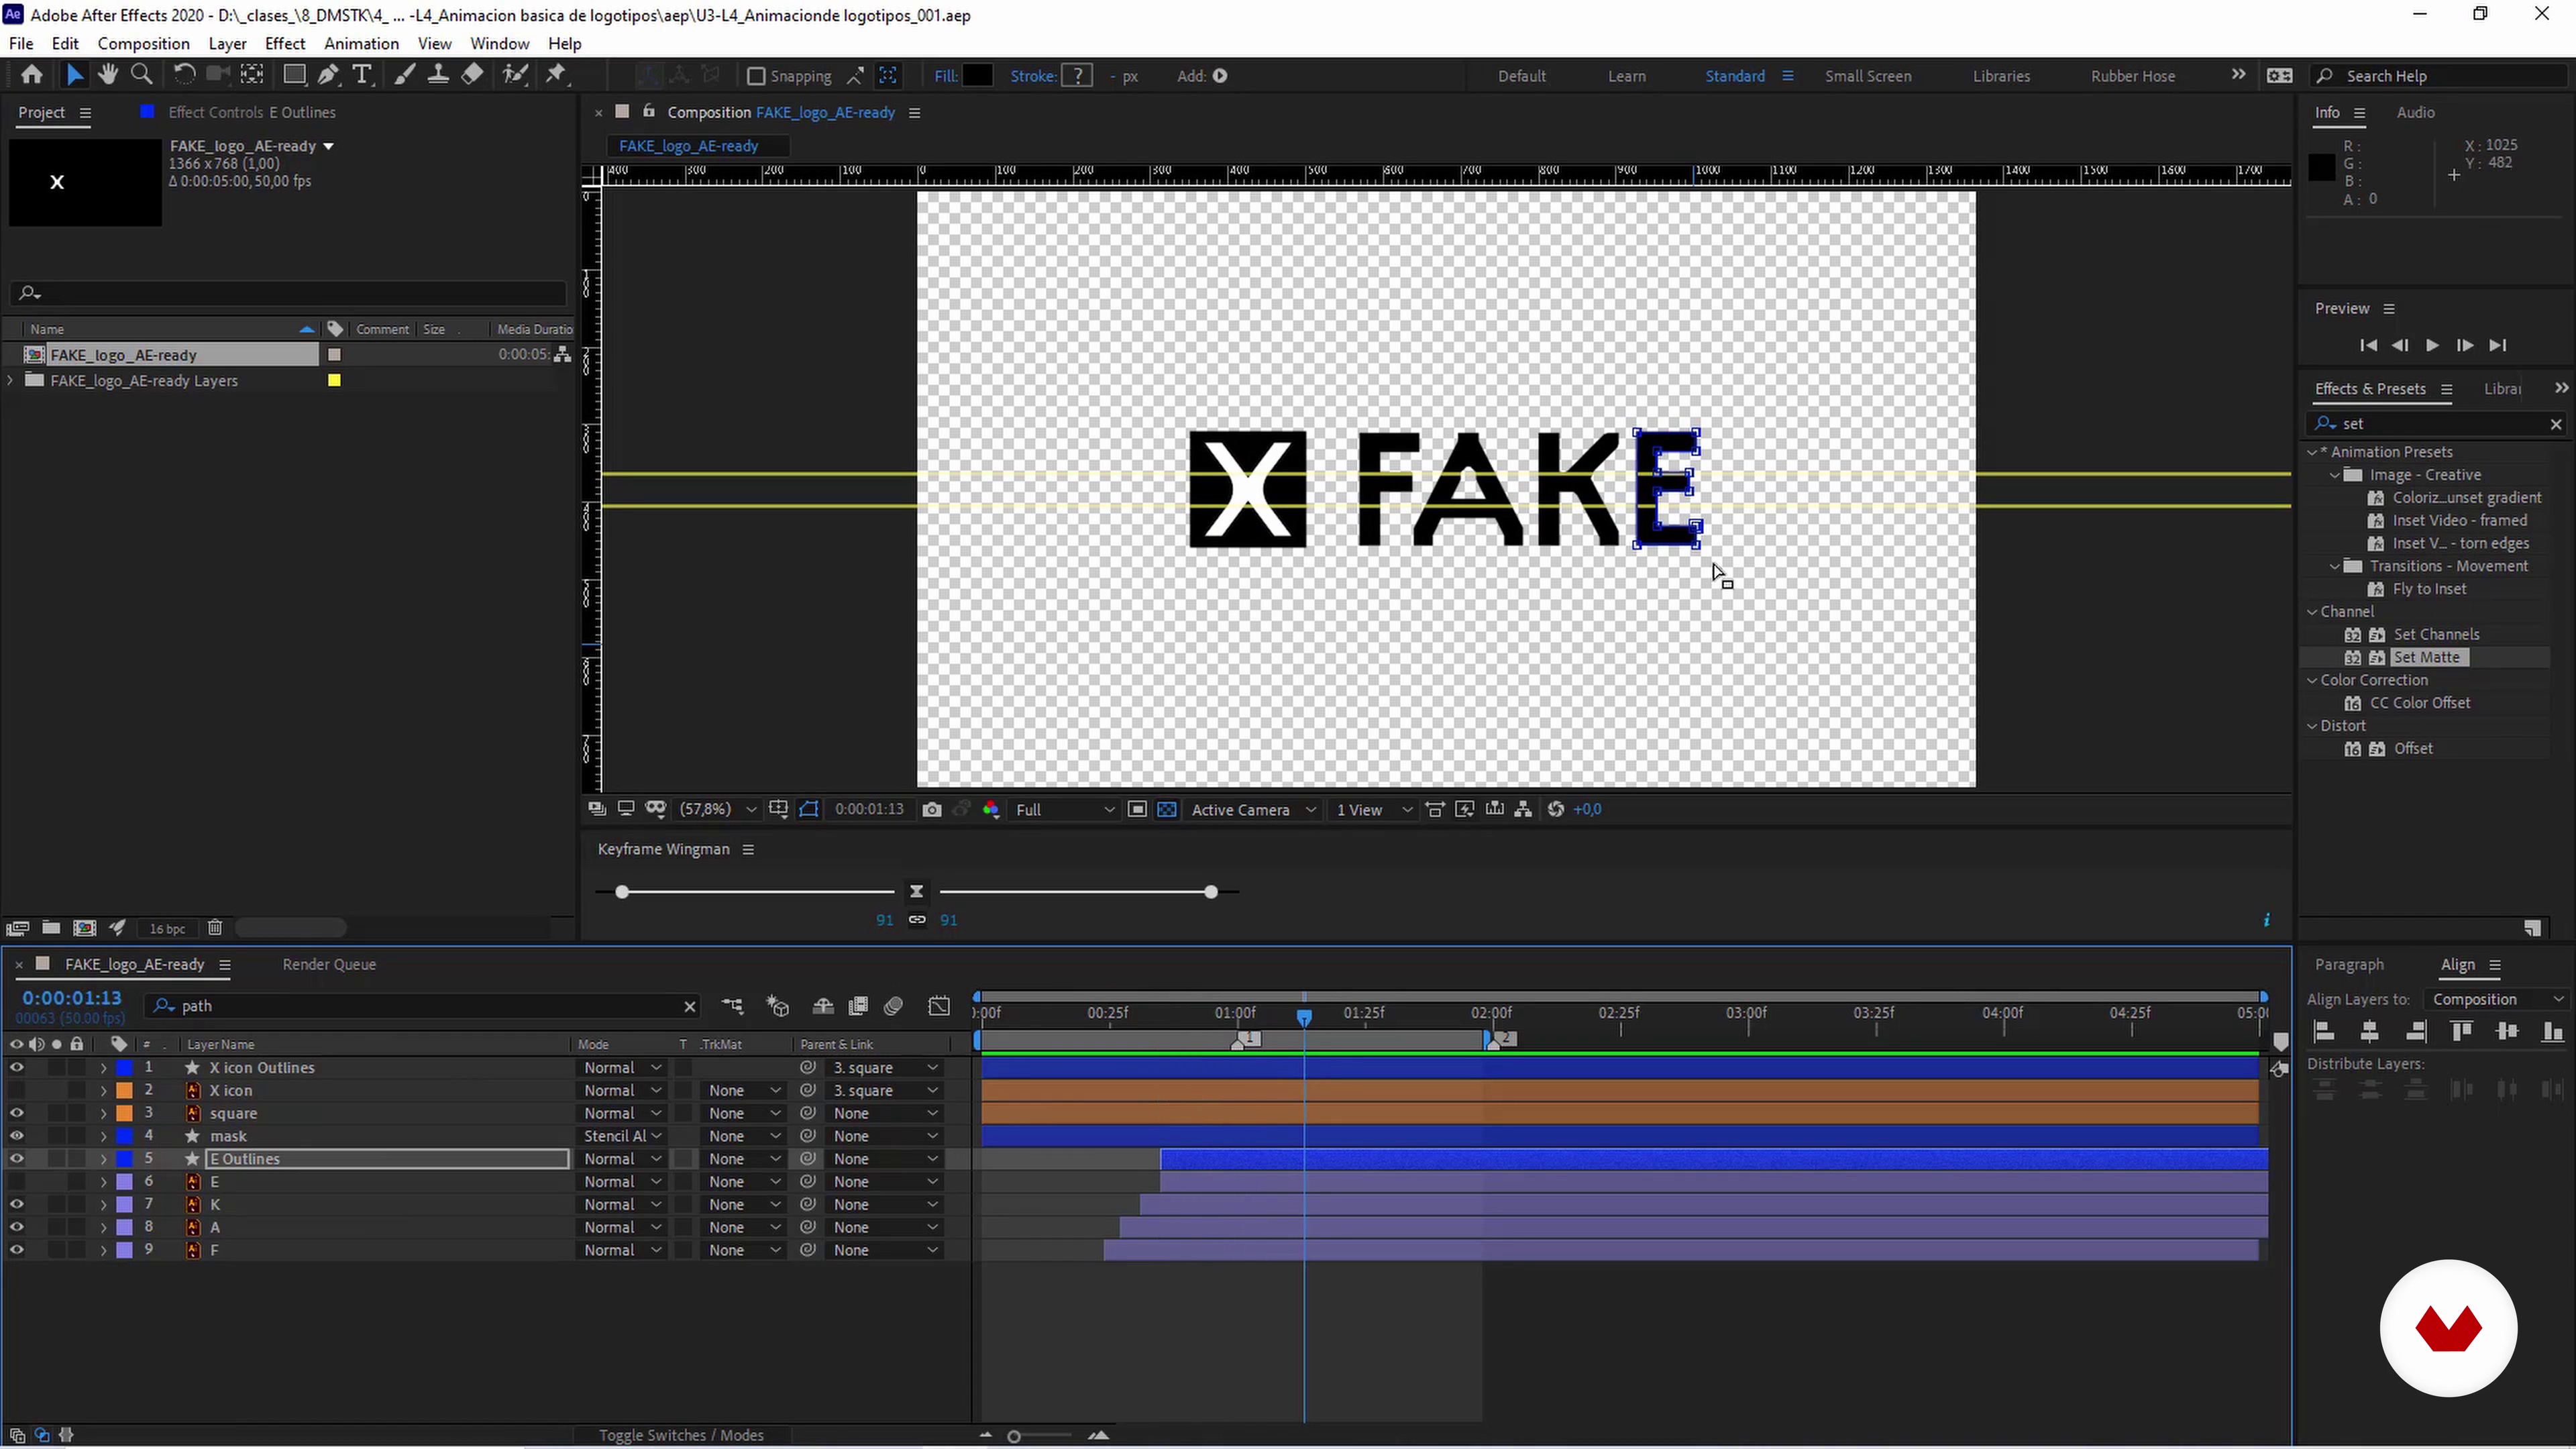This screenshot has width=2576, height=1449.
Task: Choose the Small Screen workspace
Action: click(x=1867, y=76)
